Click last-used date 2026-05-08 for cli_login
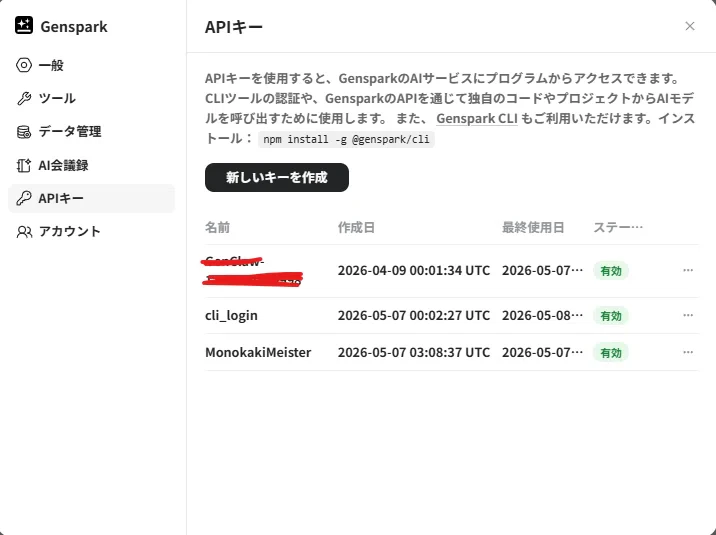The image size is (716, 535). point(542,315)
